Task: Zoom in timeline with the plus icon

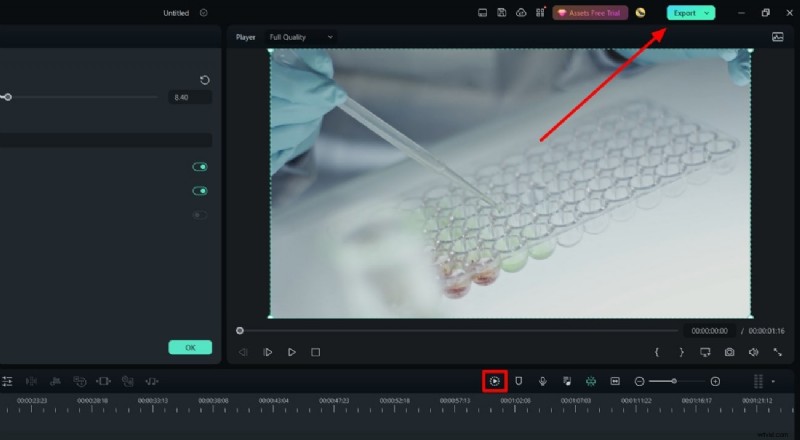Action: [715, 381]
